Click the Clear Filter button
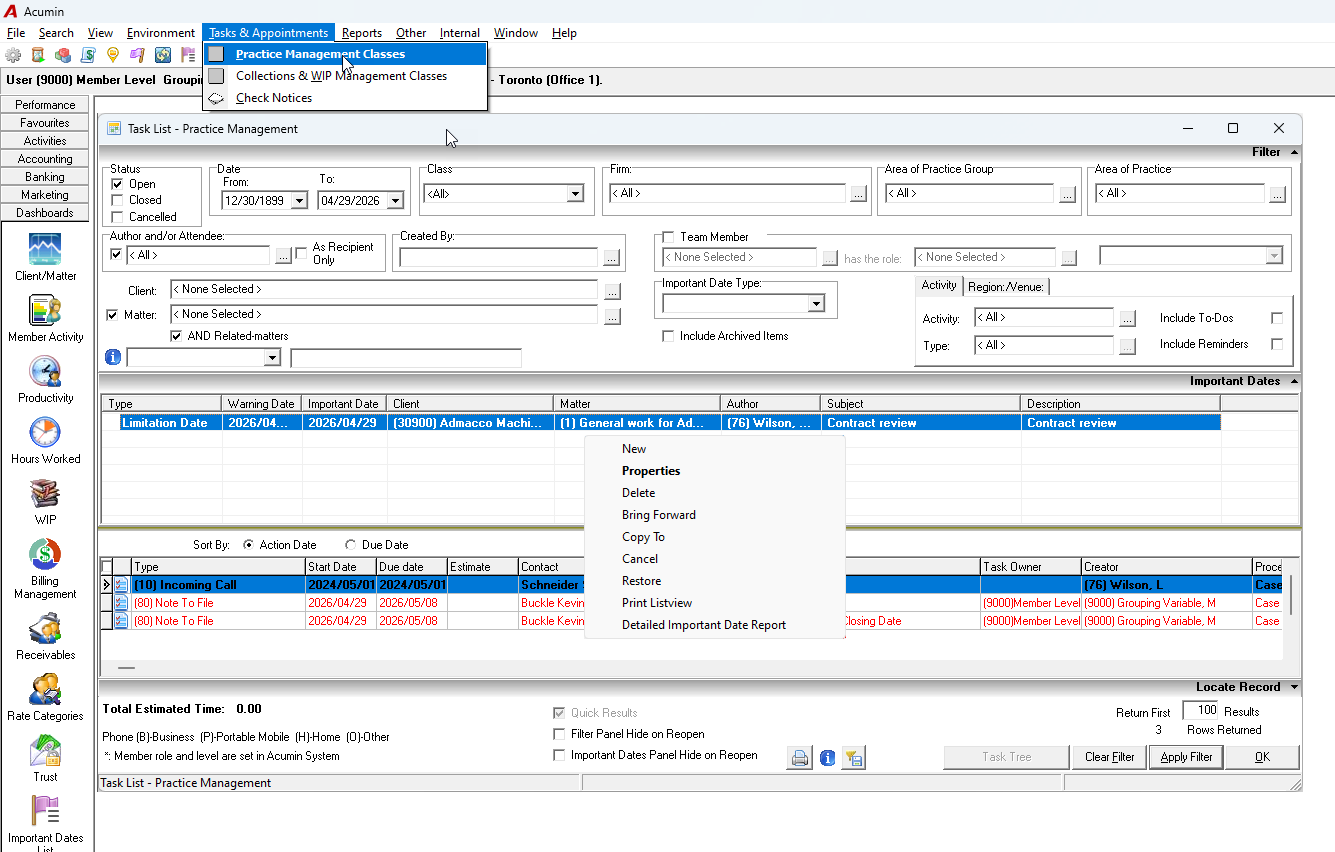 pos(1110,757)
